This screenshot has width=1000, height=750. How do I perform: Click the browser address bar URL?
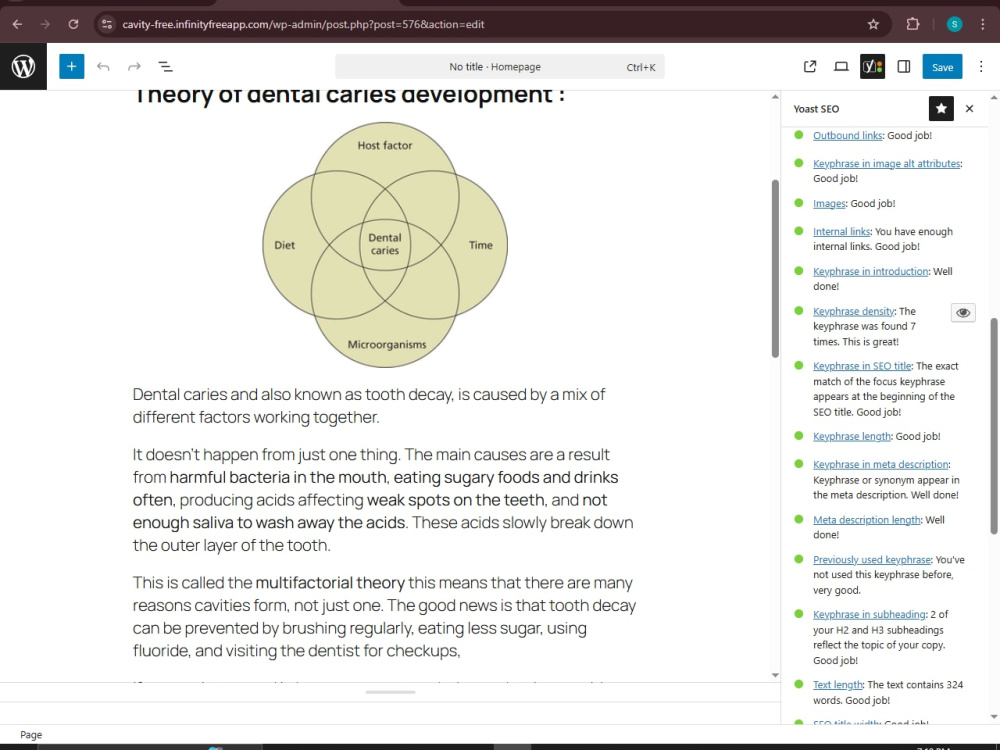coord(303,24)
